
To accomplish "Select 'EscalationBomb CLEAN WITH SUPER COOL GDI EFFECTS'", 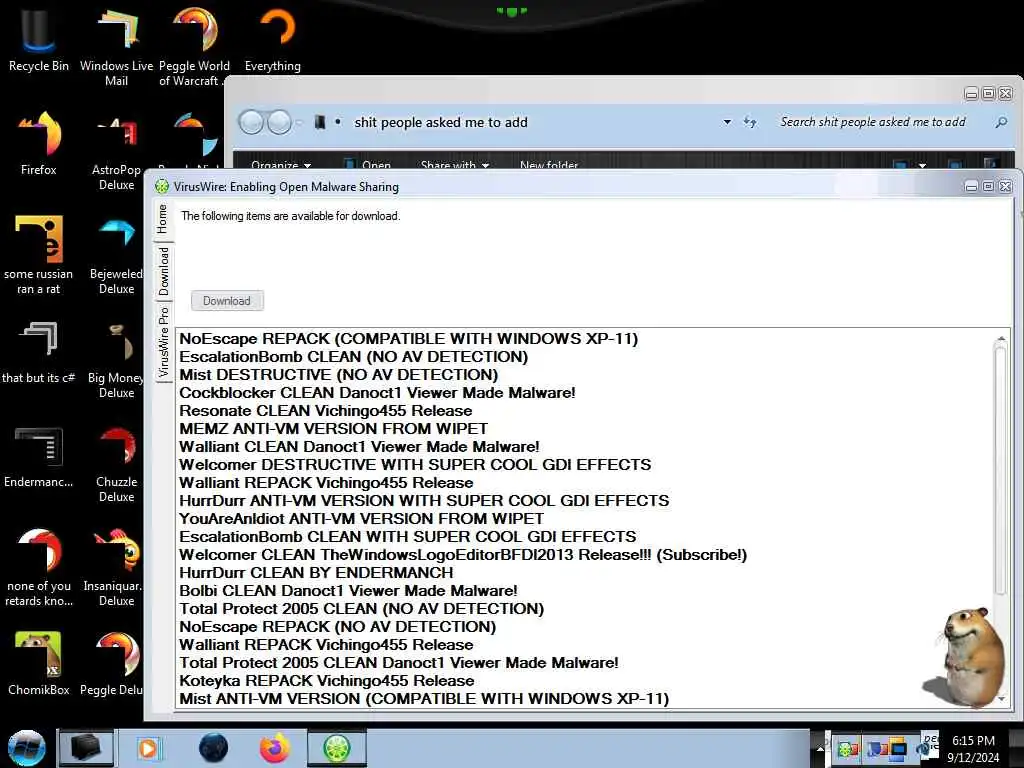I will tap(408, 536).
